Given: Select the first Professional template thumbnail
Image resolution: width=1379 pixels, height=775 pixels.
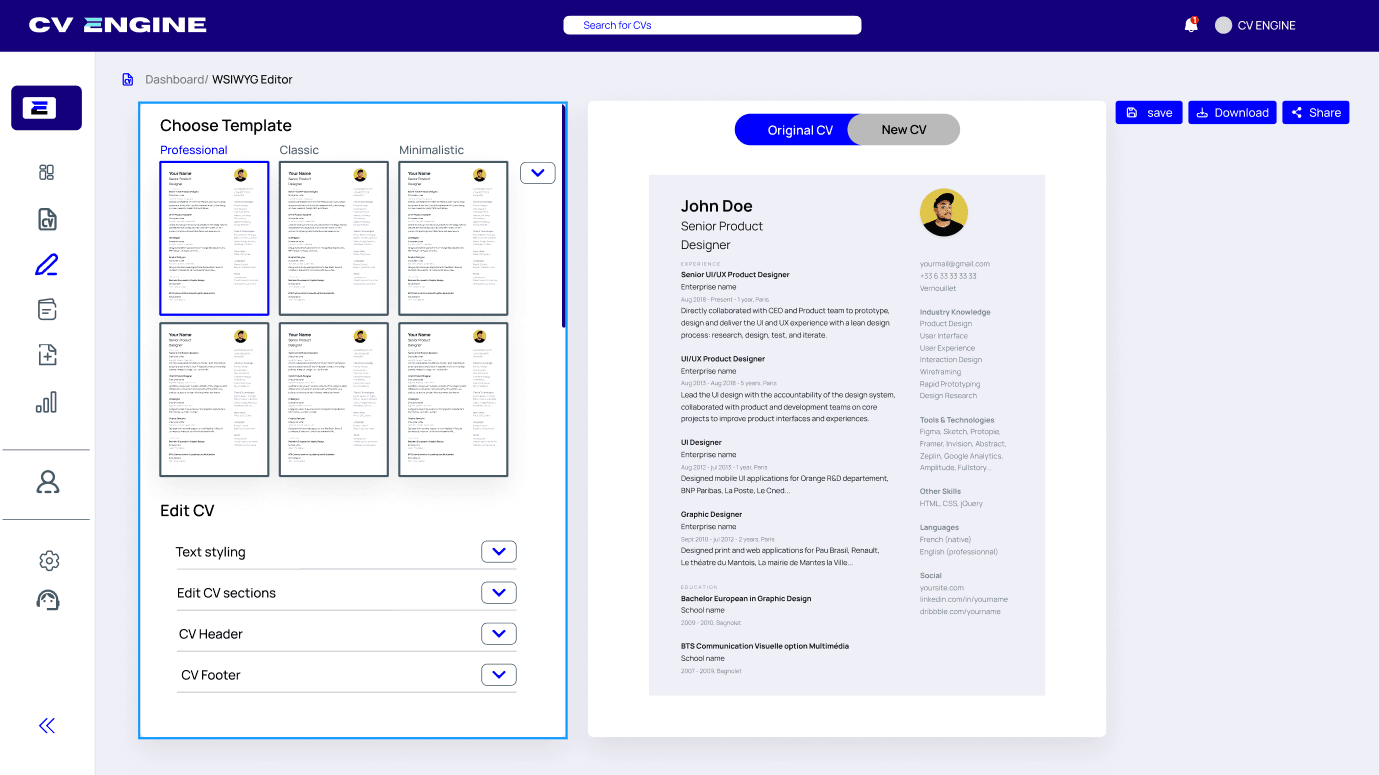Looking at the screenshot, I should coord(214,237).
